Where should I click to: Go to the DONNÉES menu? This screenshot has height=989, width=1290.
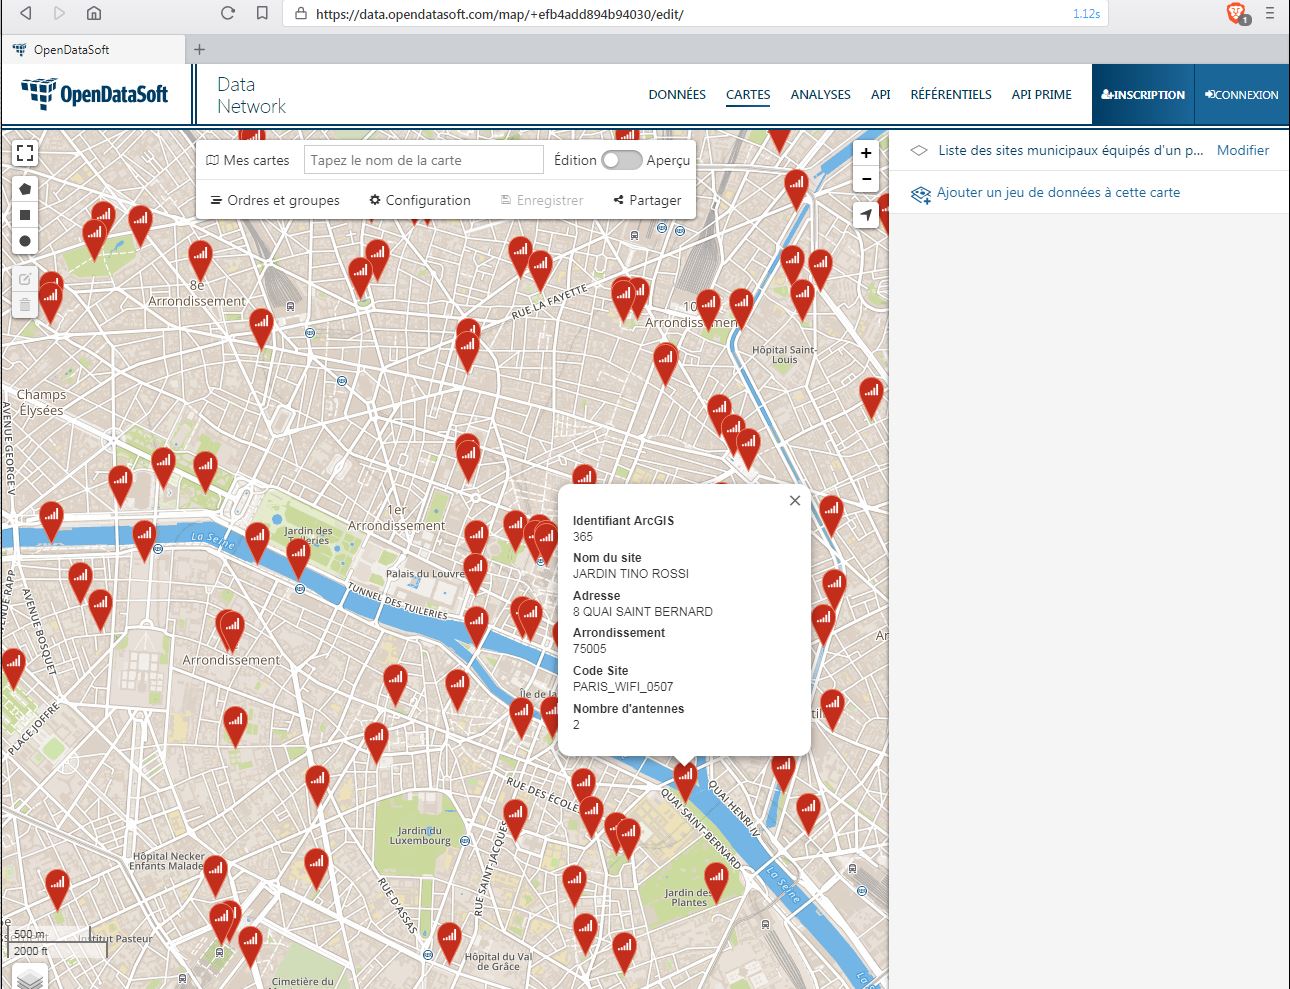[x=677, y=95]
